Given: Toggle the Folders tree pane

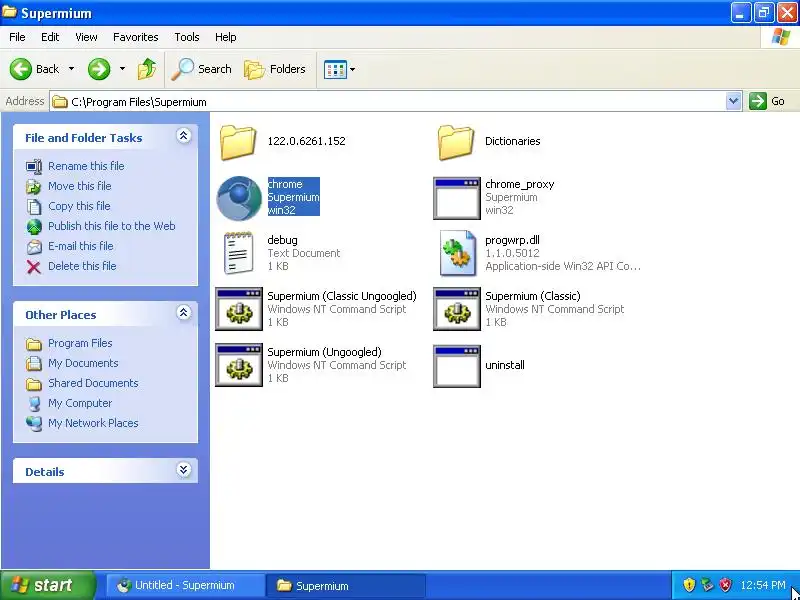Looking at the screenshot, I should 275,69.
